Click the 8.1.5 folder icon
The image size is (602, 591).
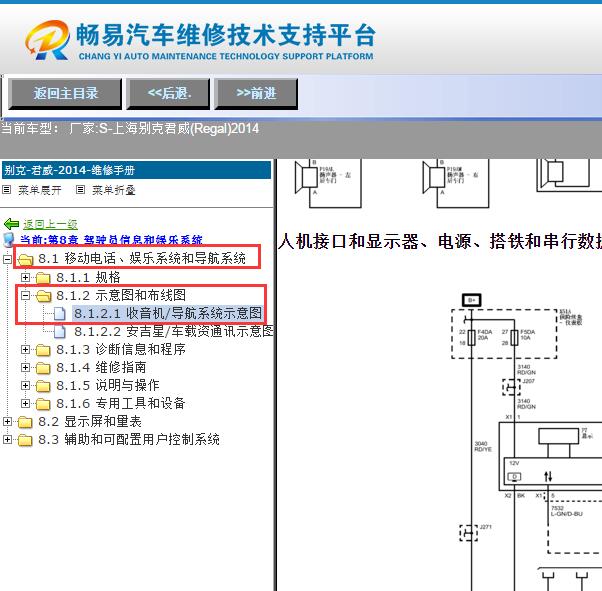click(x=43, y=386)
